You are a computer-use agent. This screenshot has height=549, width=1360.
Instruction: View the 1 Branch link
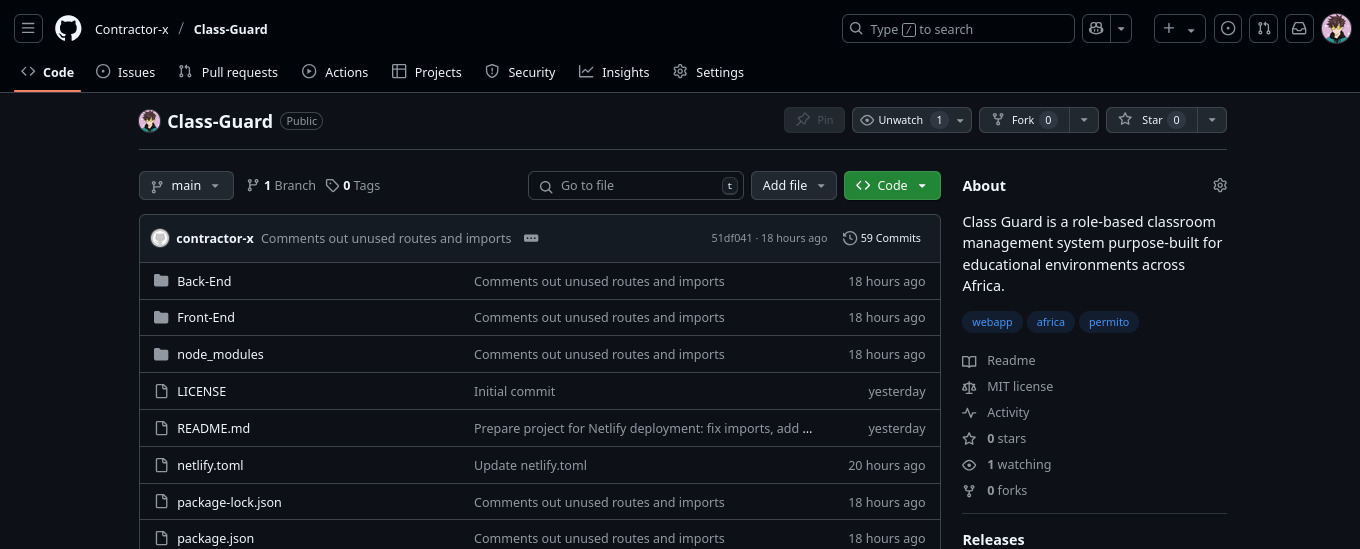281,185
